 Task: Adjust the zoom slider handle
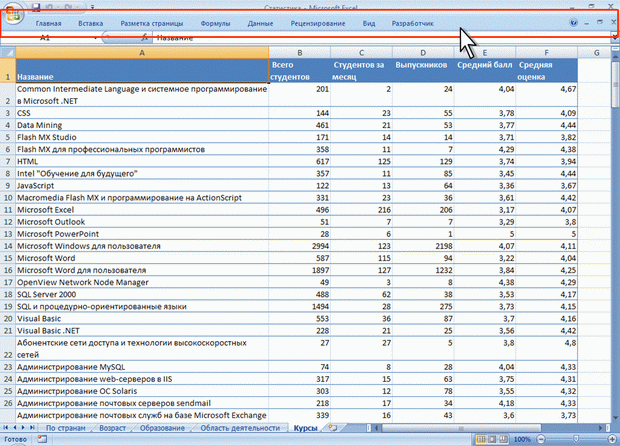[576, 439]
